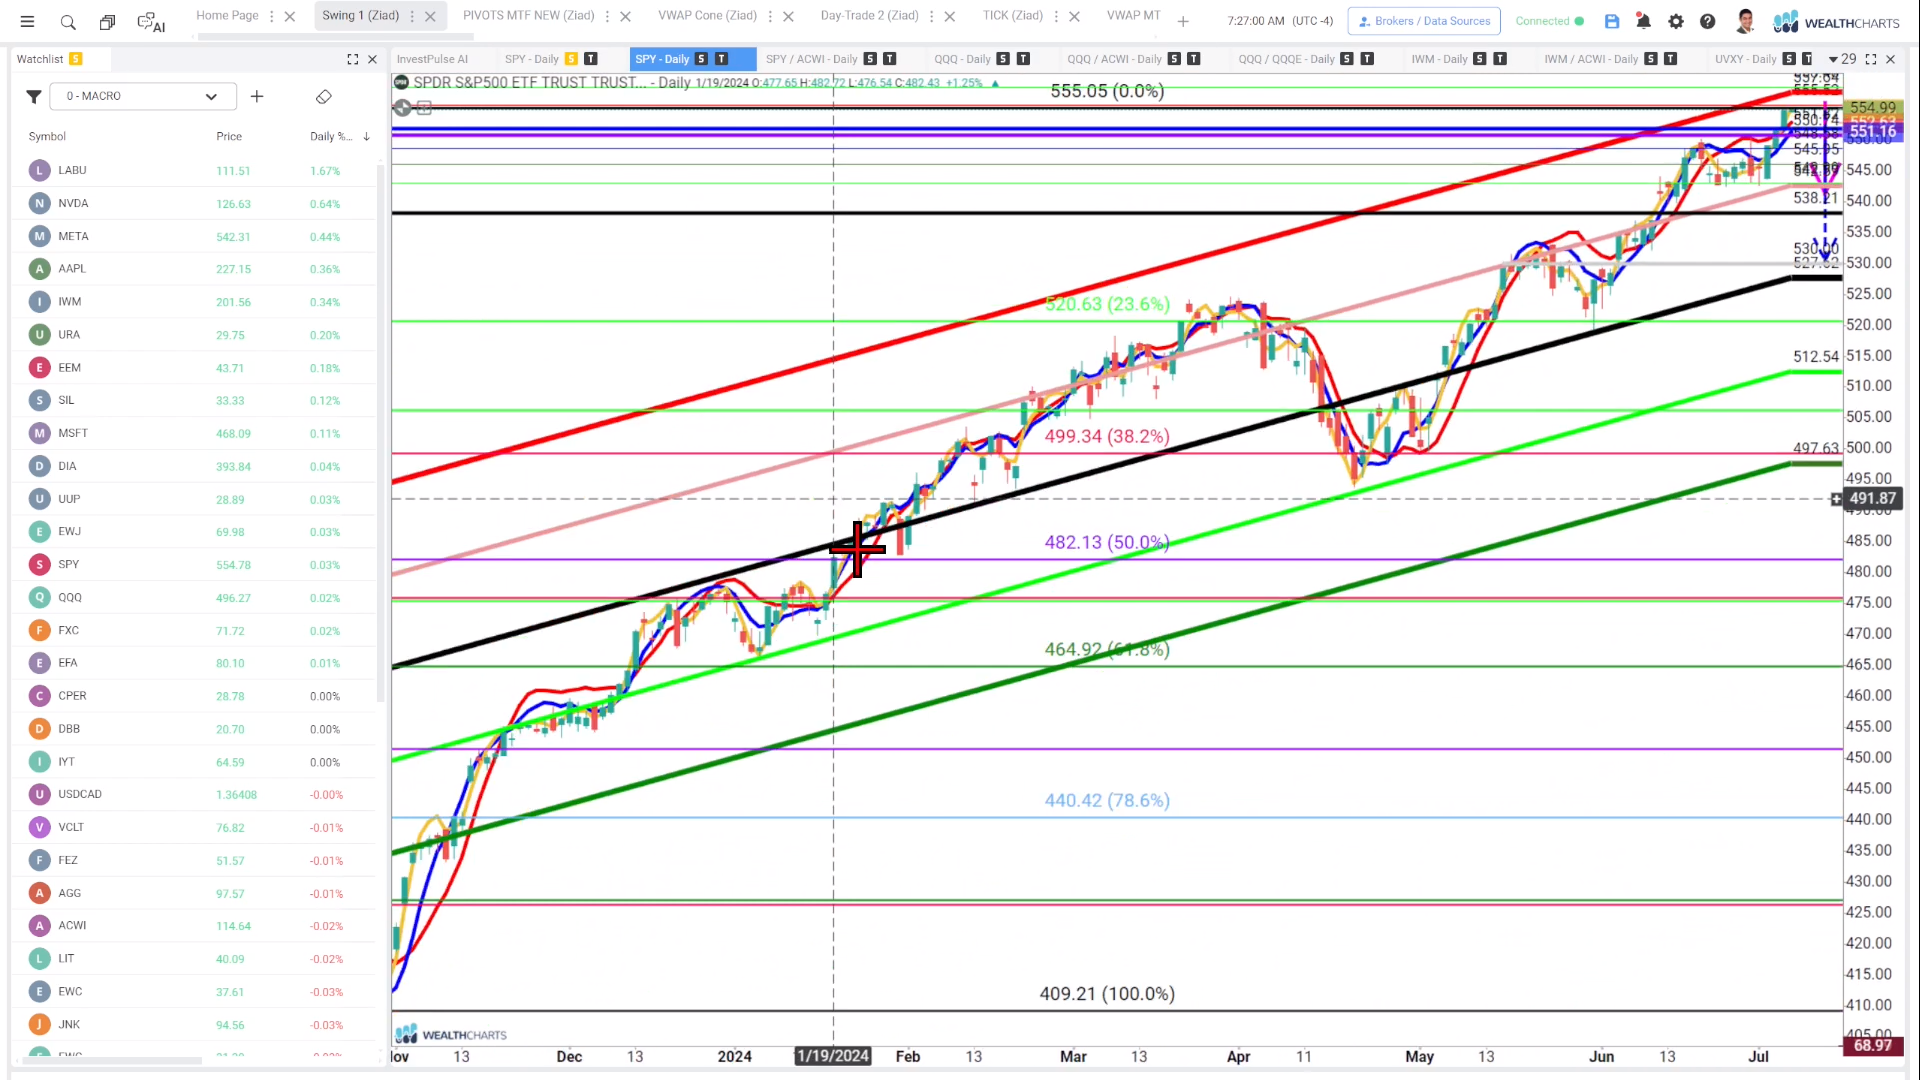Close the VWAP Cone (Ziad) tab
Image resolution: width=1920 pixels, height=1080 pixels.
[788, 17]
